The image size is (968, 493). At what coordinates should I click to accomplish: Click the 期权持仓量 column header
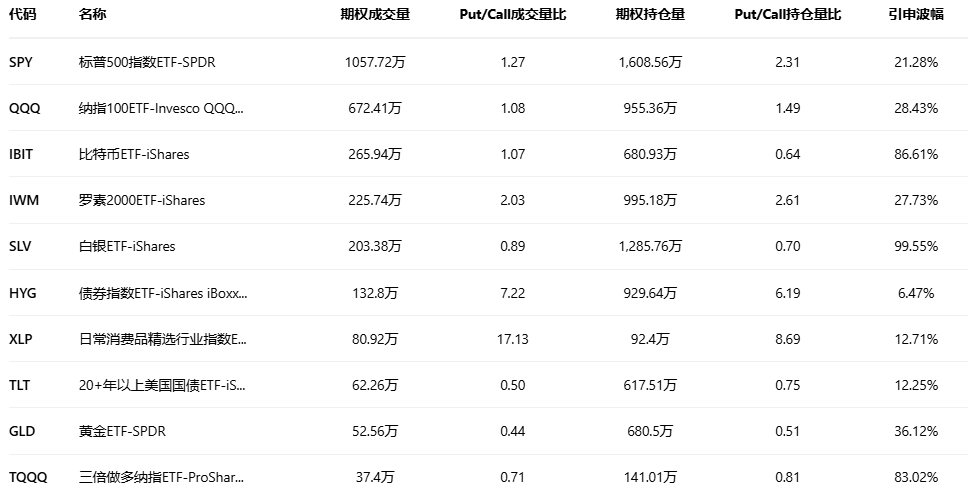[x=650, y=15]
